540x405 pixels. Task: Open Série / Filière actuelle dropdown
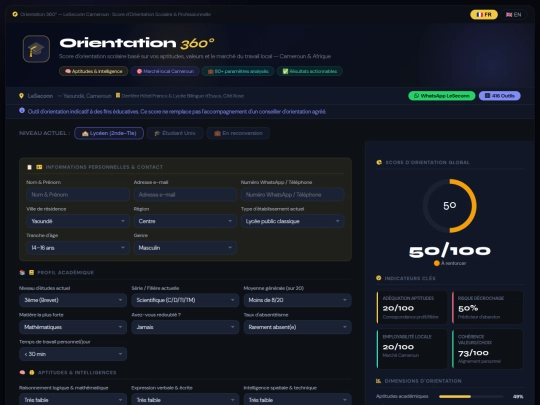point(185,300)
